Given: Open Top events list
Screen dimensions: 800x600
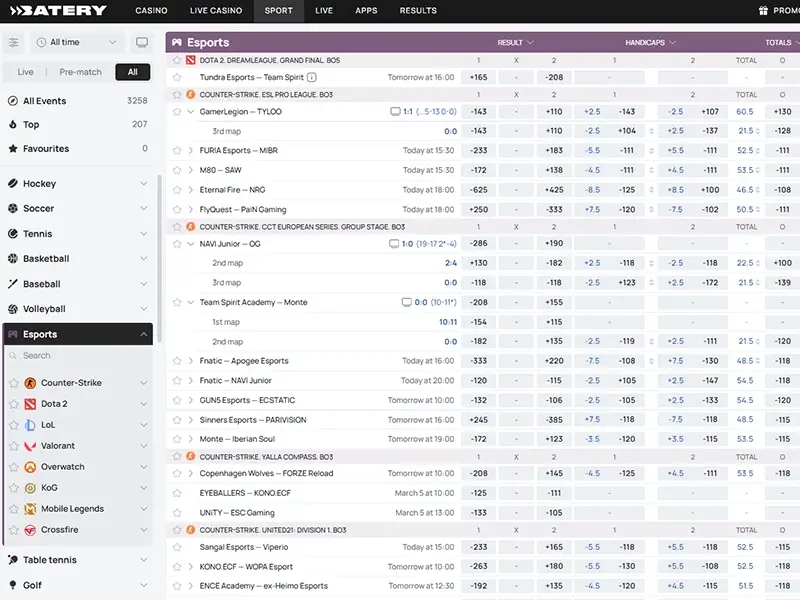Looking at the screenshot, I should [x=78, y=124].
